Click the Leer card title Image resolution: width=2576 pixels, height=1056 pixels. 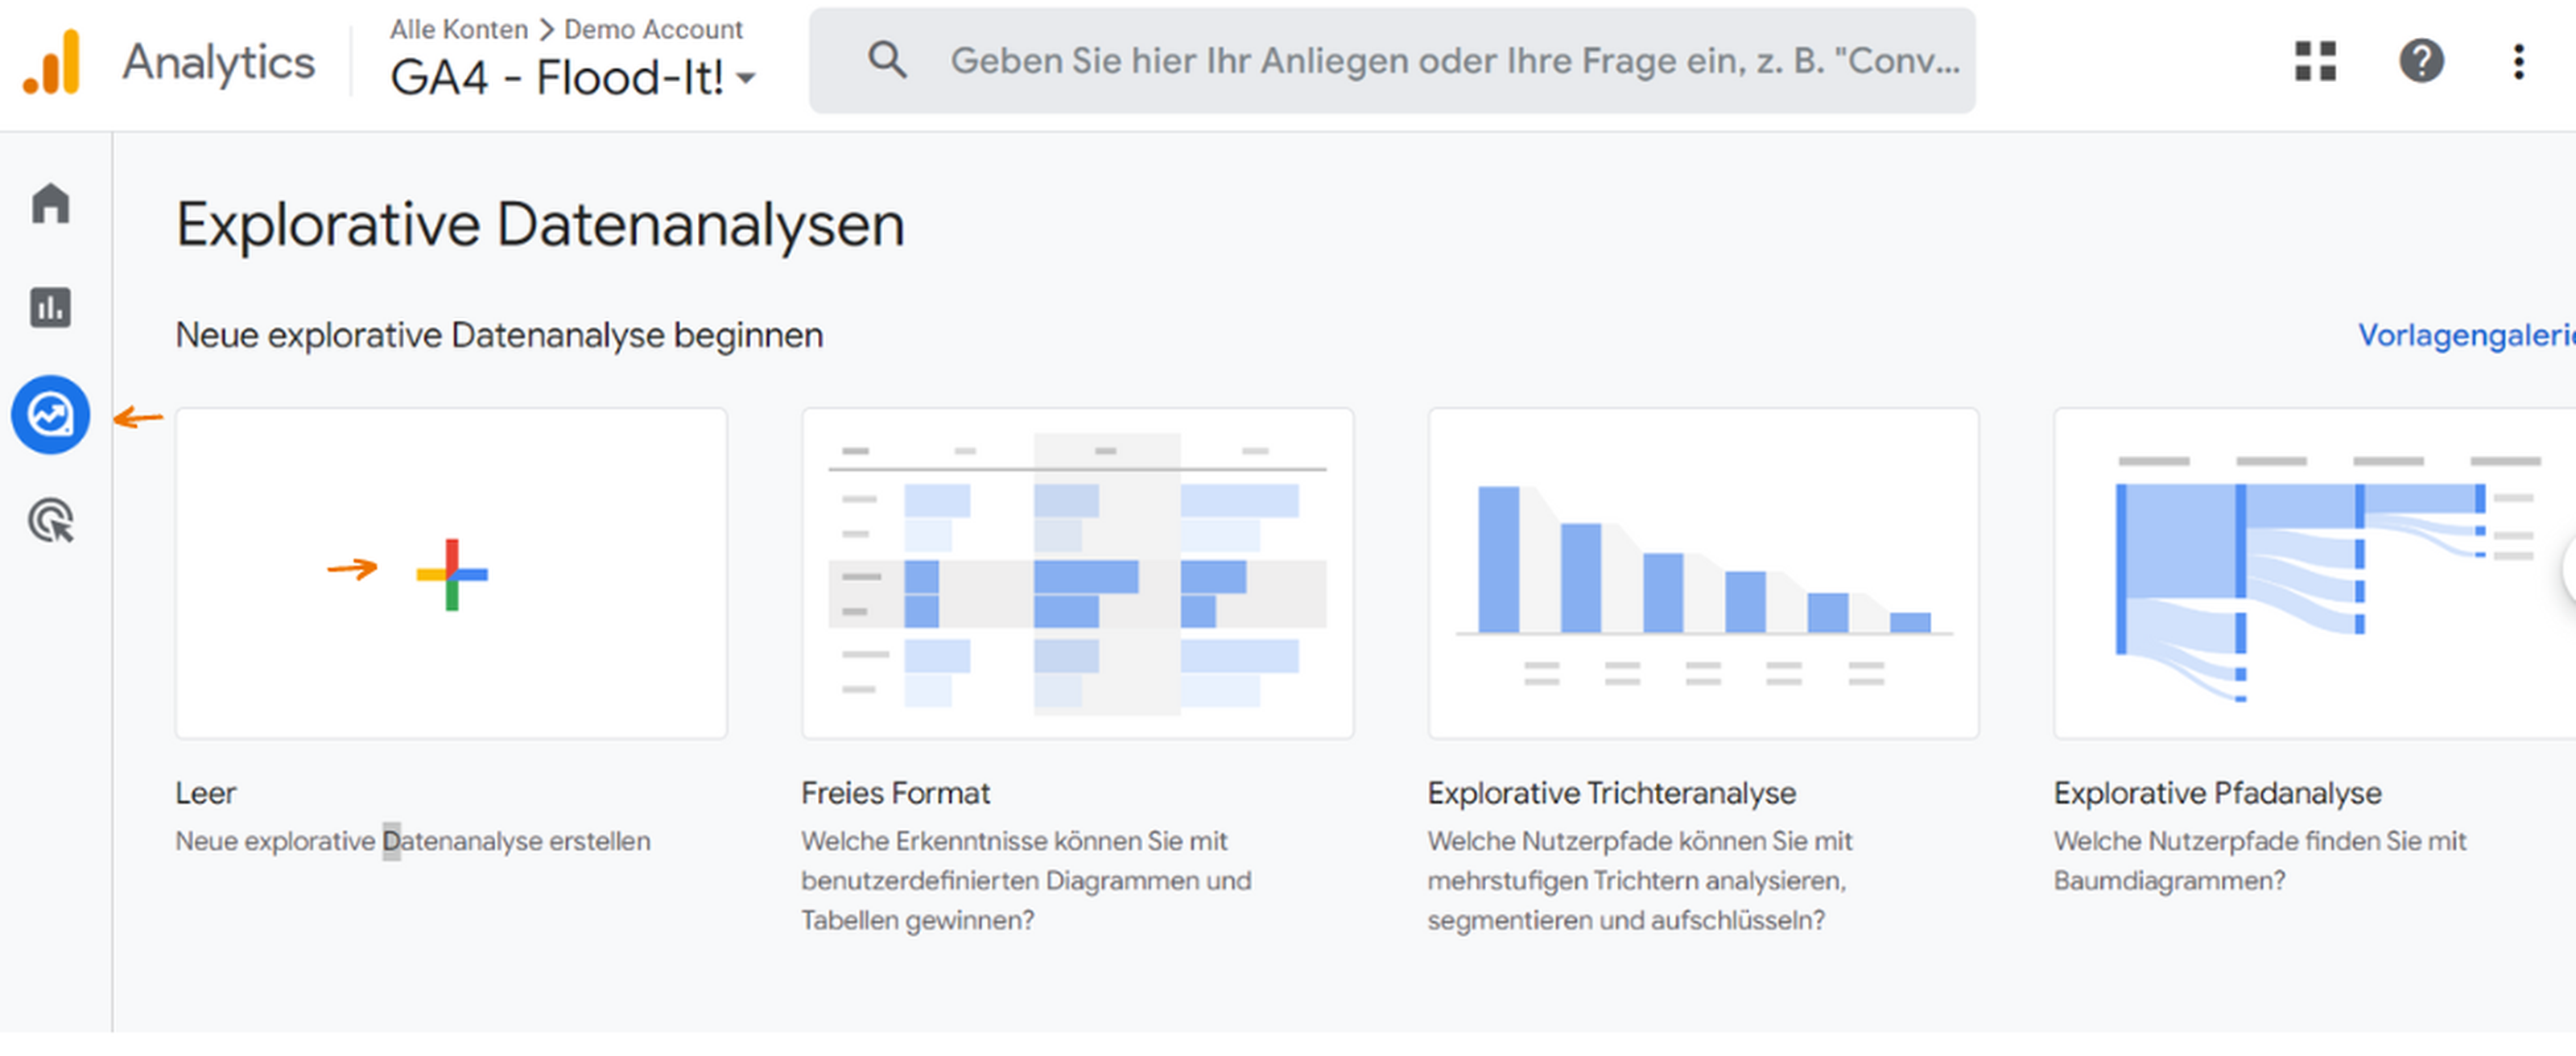pyautogui.click(x=206, y=793)
